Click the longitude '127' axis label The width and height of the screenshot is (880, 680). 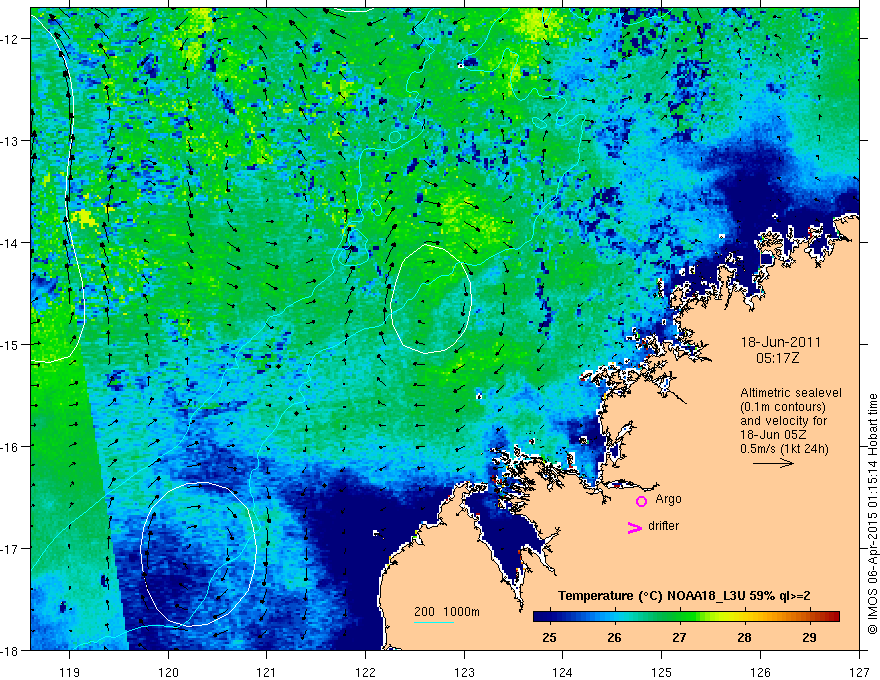pyautogui.click(x=859, y=672)
